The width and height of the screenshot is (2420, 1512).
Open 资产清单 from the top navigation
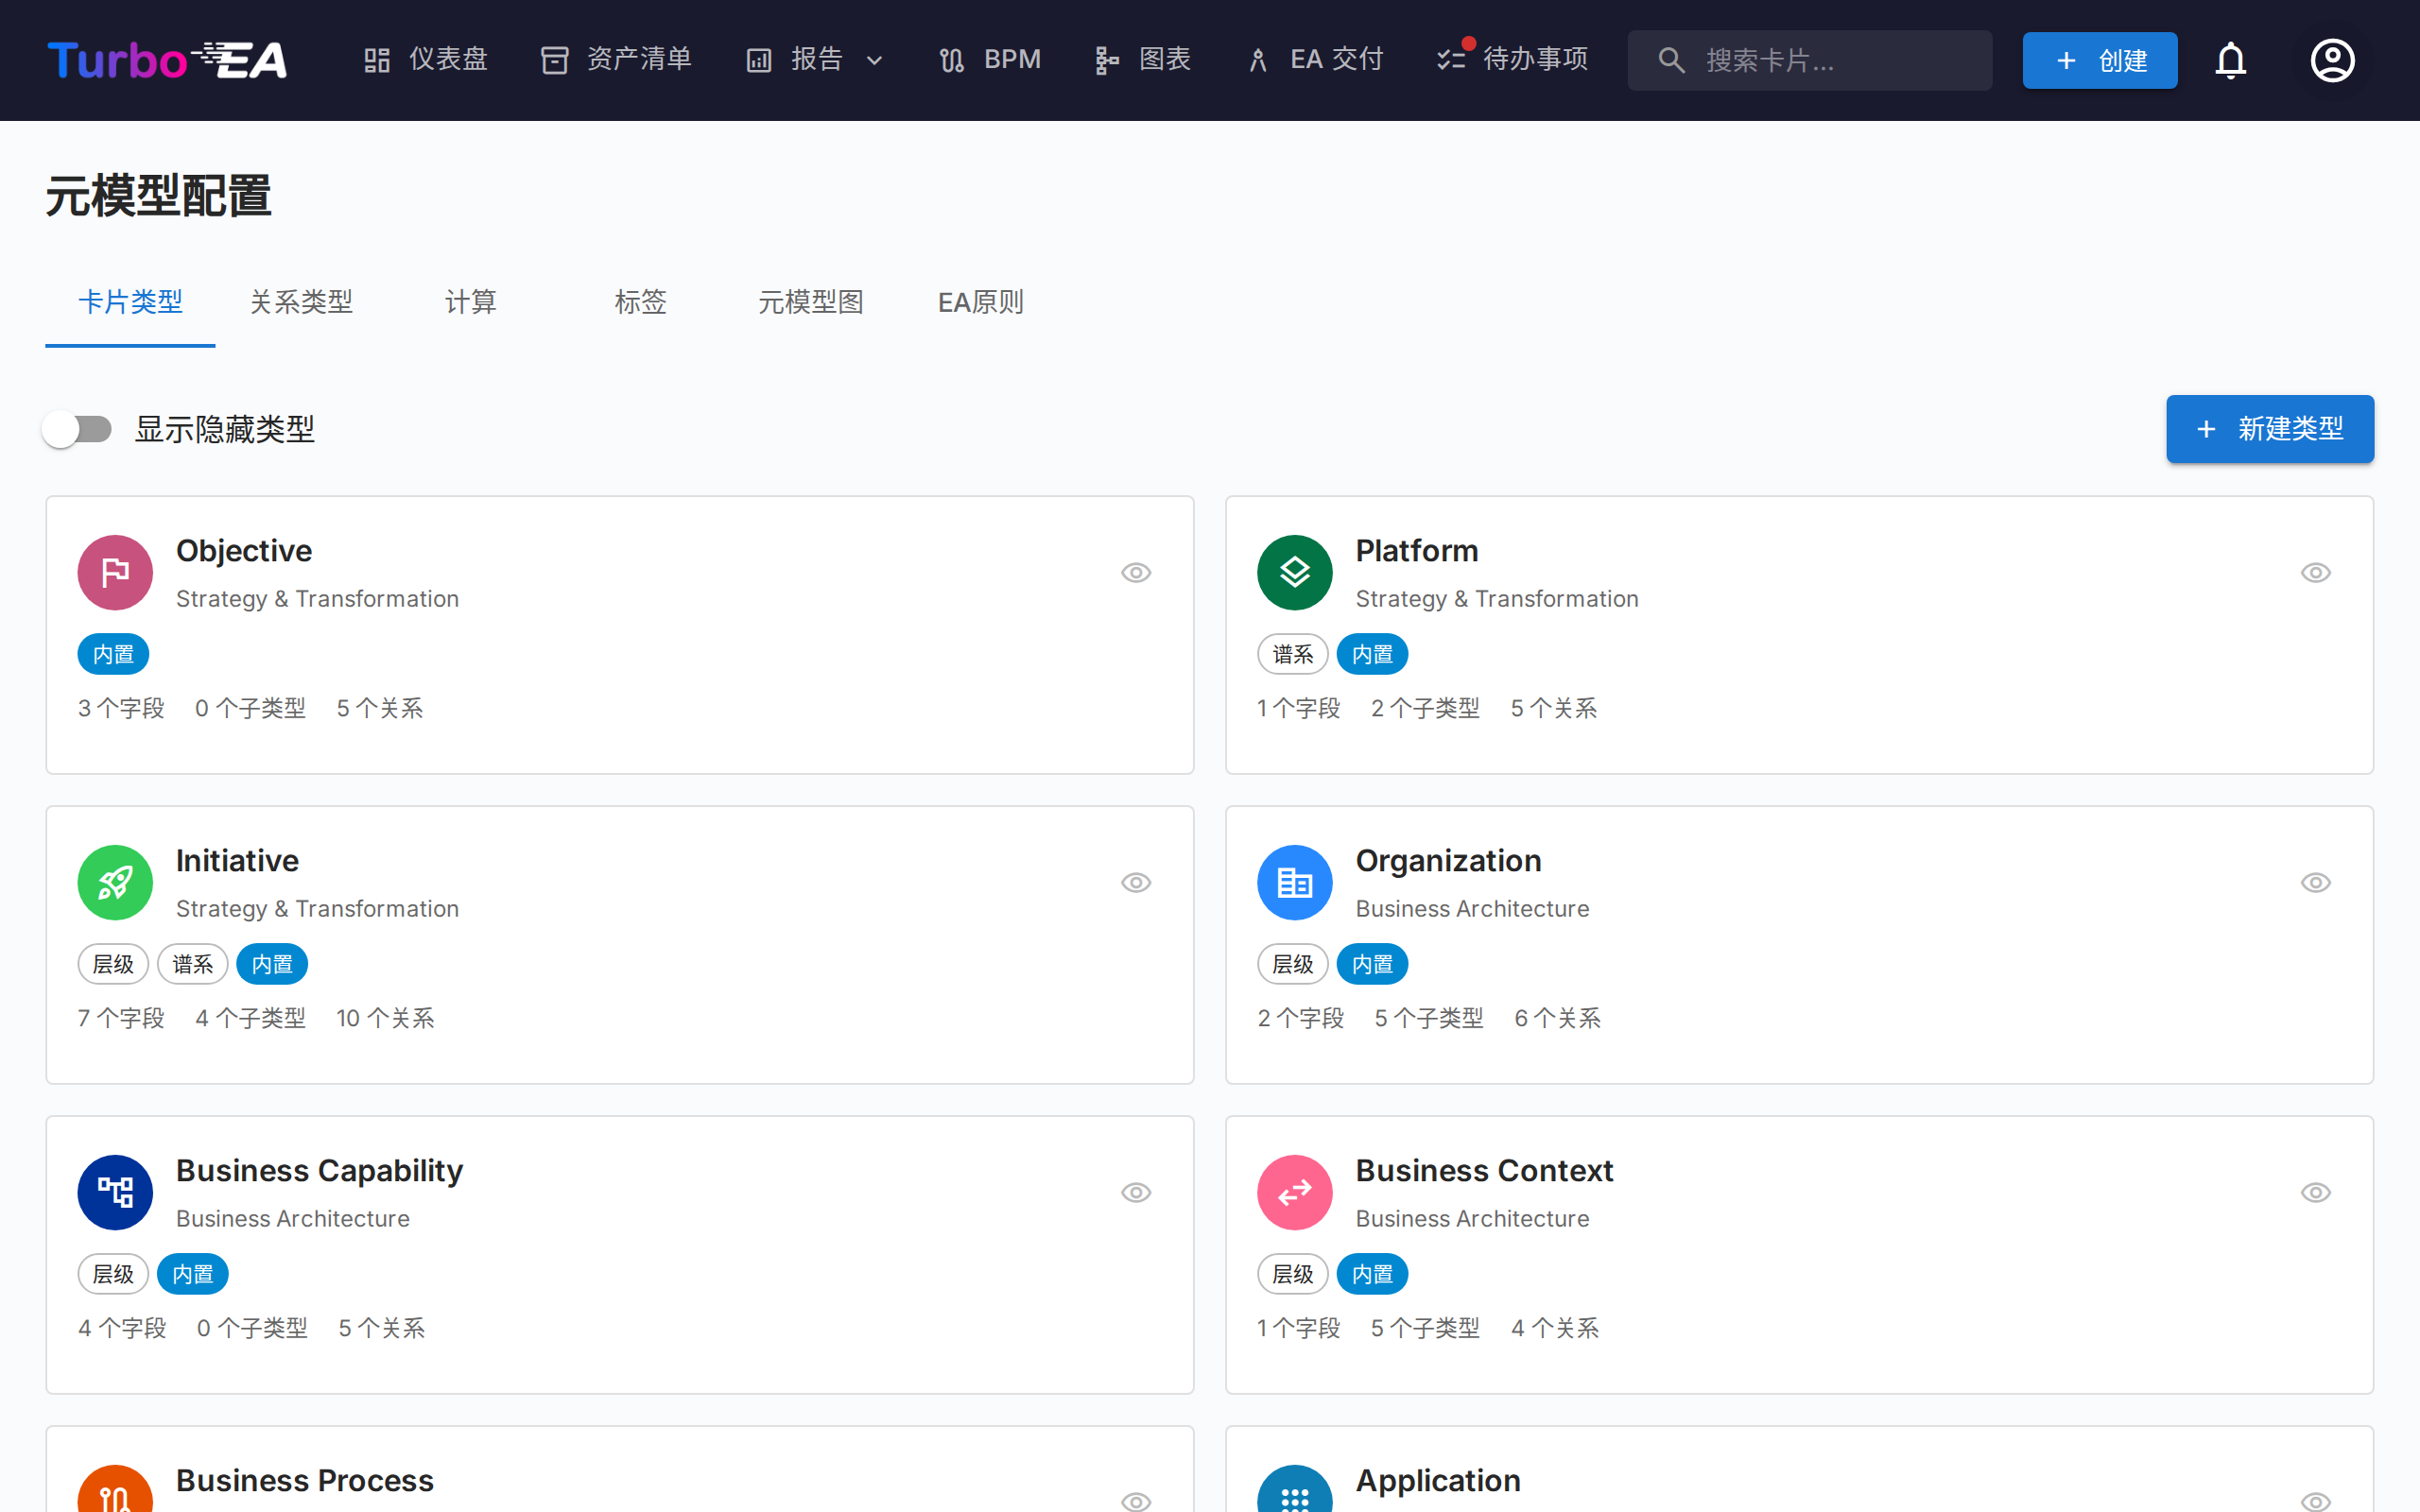[615, 59]
